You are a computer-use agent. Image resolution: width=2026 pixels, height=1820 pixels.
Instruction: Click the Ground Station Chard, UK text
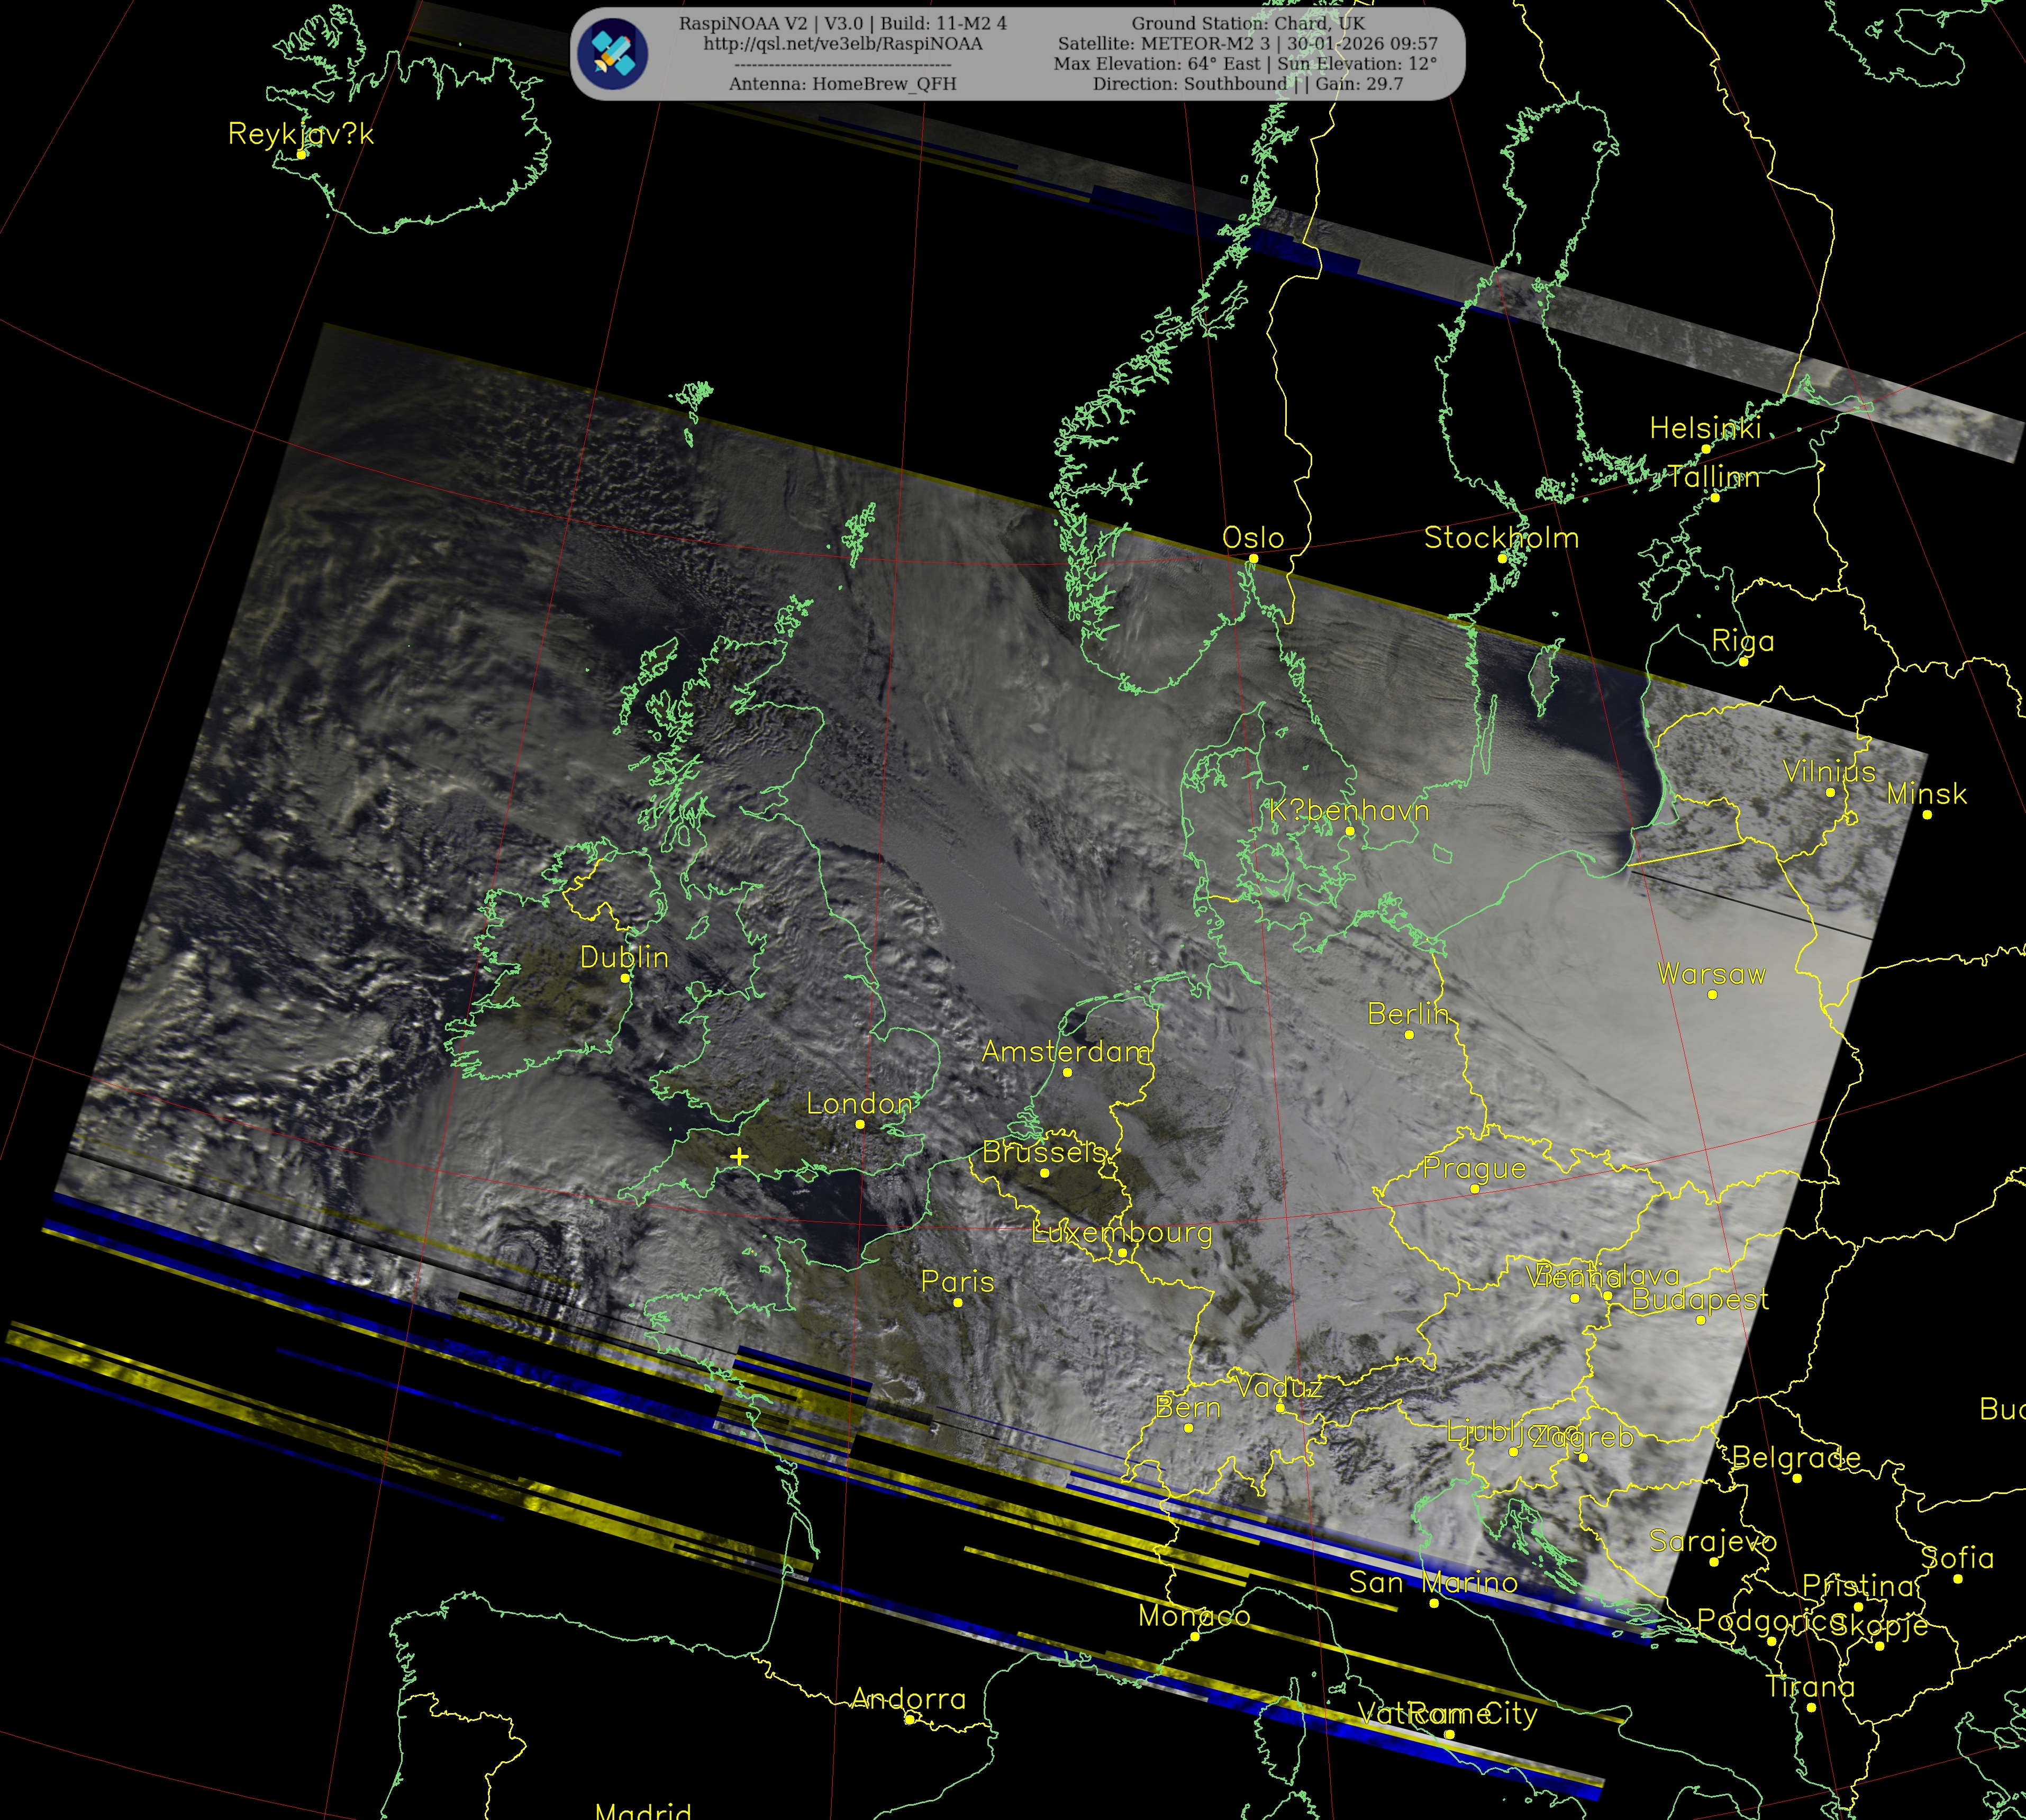(x=1248, y=23)
